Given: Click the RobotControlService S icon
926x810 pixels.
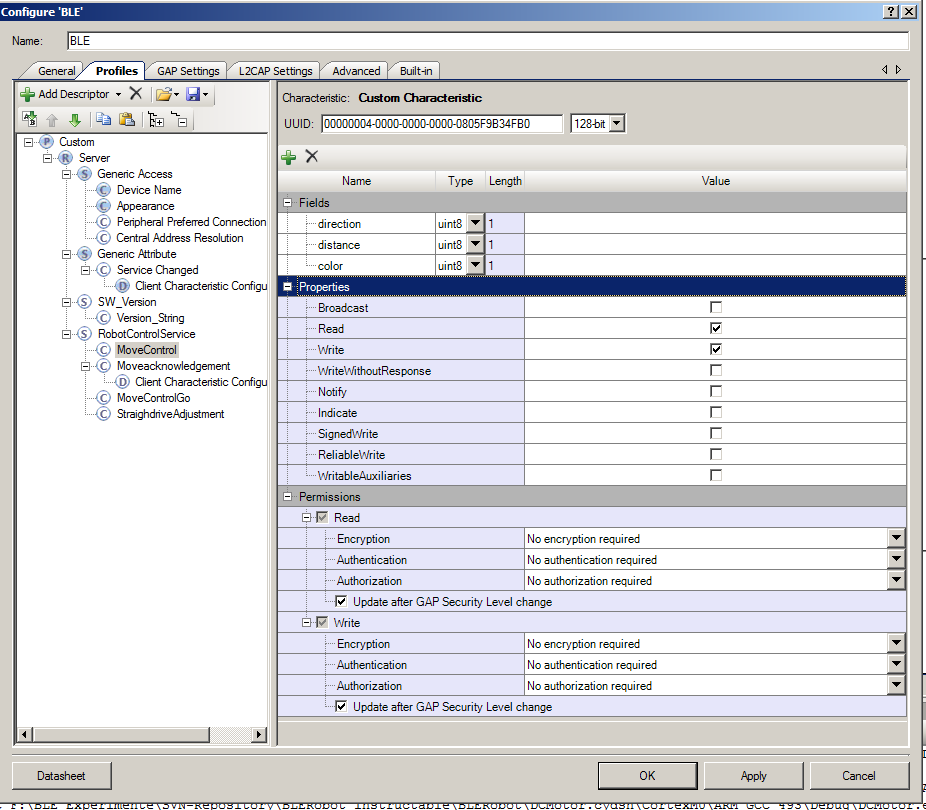Looking at the screenshot, I should (x=84, y=334).
